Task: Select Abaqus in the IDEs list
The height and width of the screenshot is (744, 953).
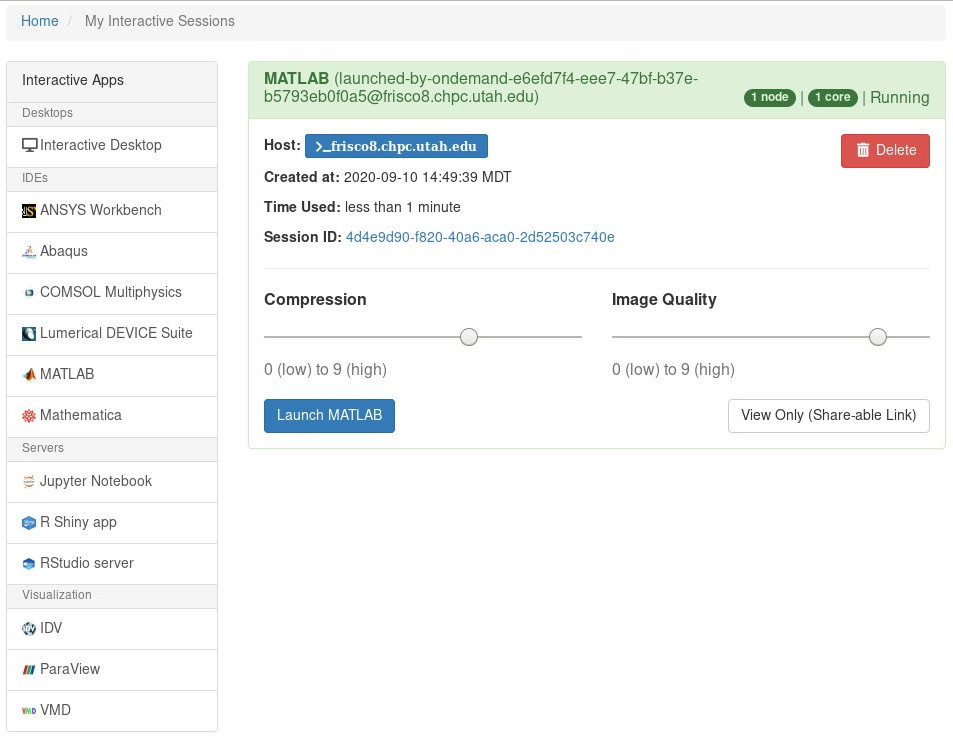Action: (x=112, y=253)
